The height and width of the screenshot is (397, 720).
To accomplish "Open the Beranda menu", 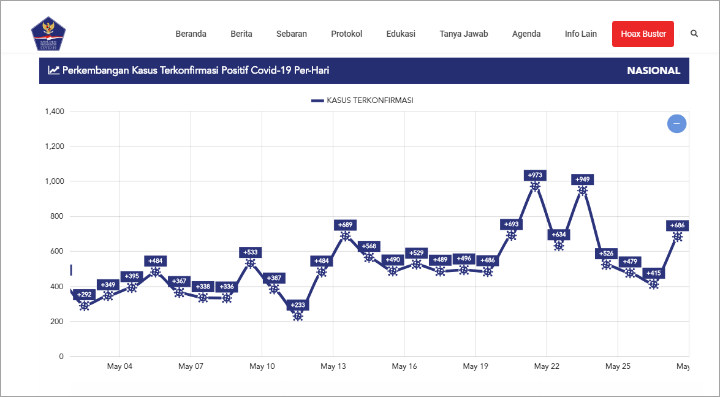I will pos(191,34).
